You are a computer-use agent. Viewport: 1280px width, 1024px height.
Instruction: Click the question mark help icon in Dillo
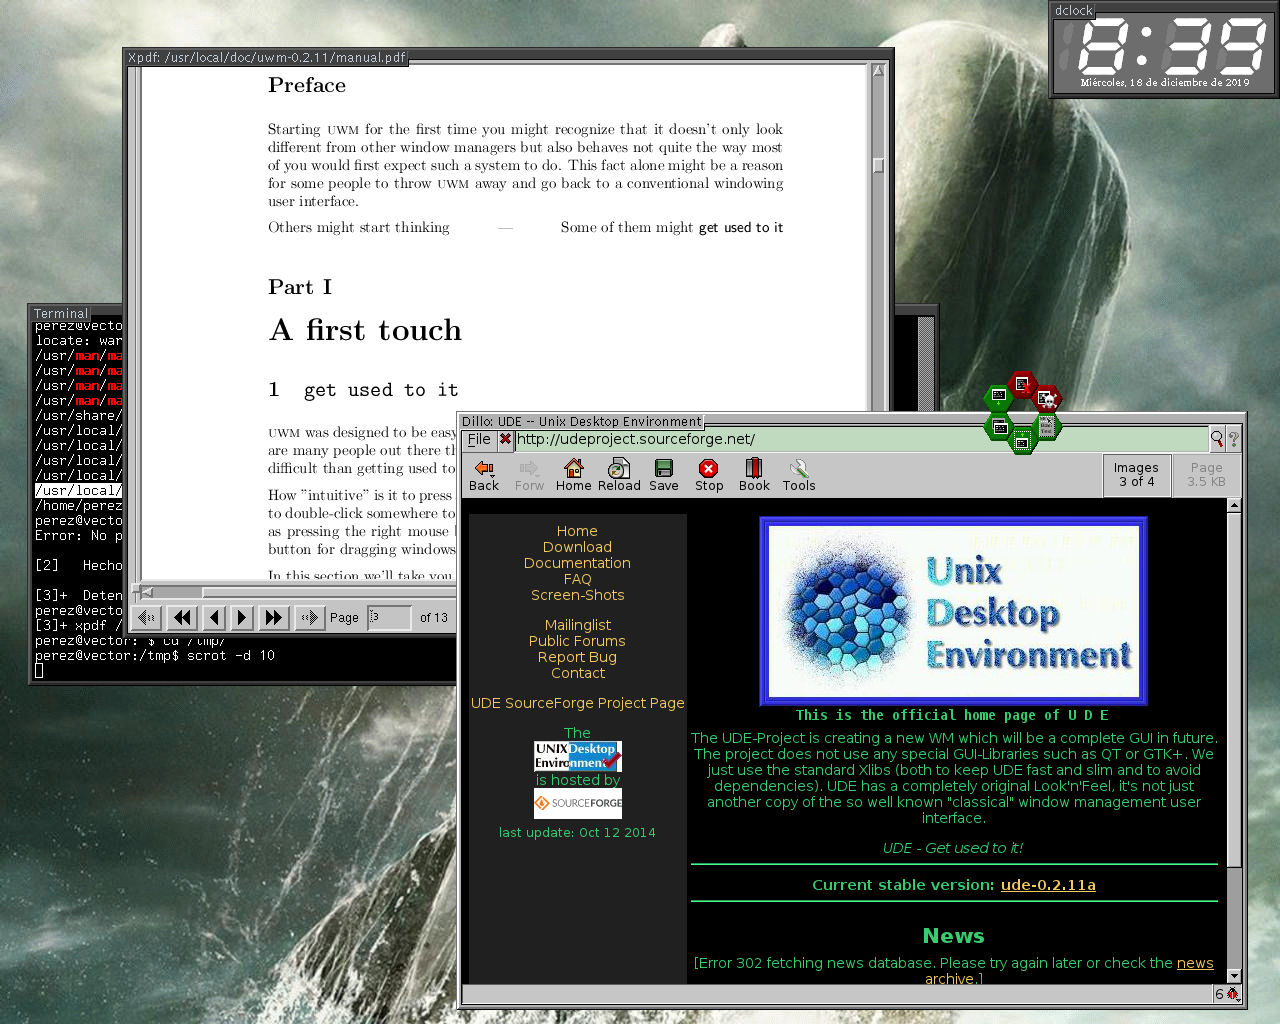coord(1233,438)
